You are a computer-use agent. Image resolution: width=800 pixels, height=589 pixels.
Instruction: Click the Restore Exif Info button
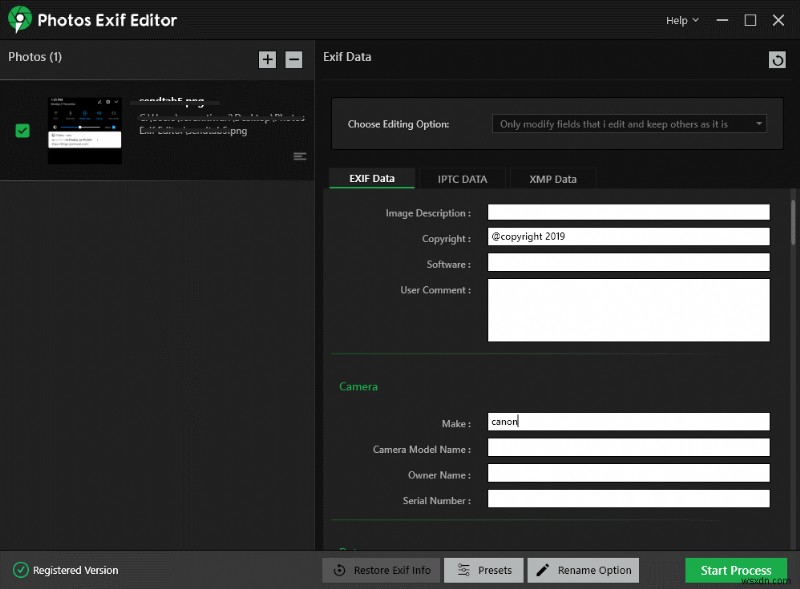tap(381, 570)
